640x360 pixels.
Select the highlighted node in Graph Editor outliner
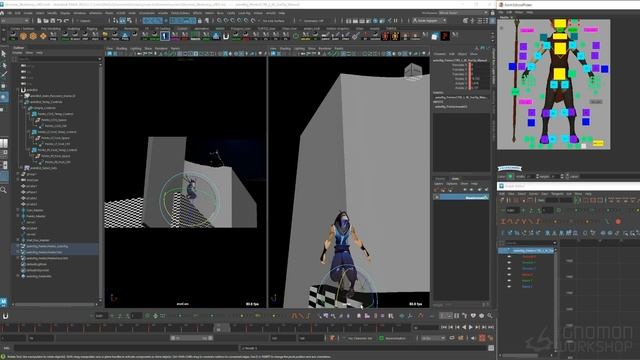pyautogui.click(x=527, y=251)
